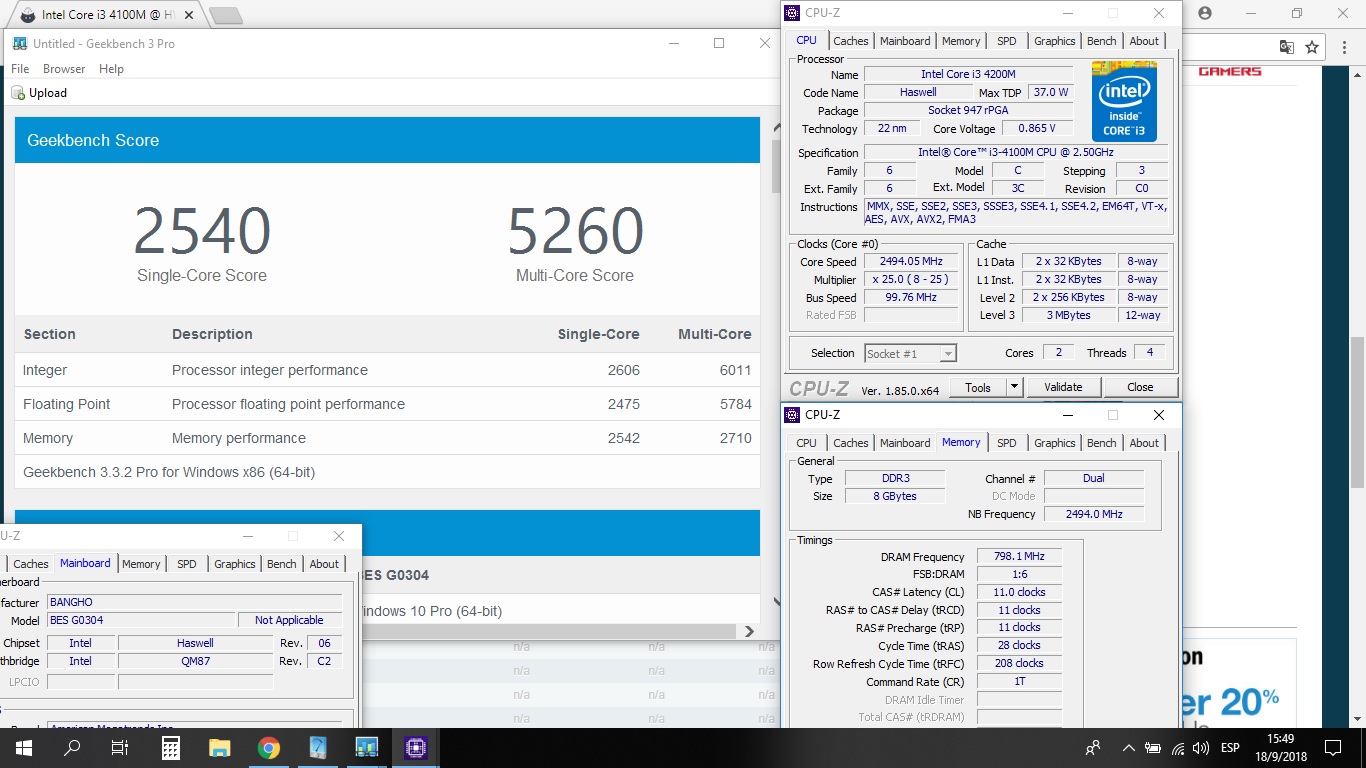Viewport: 1366px width, 768px height.
Task: Click the Geekbench results scroll-down arrow
Action: coord(778,602)
